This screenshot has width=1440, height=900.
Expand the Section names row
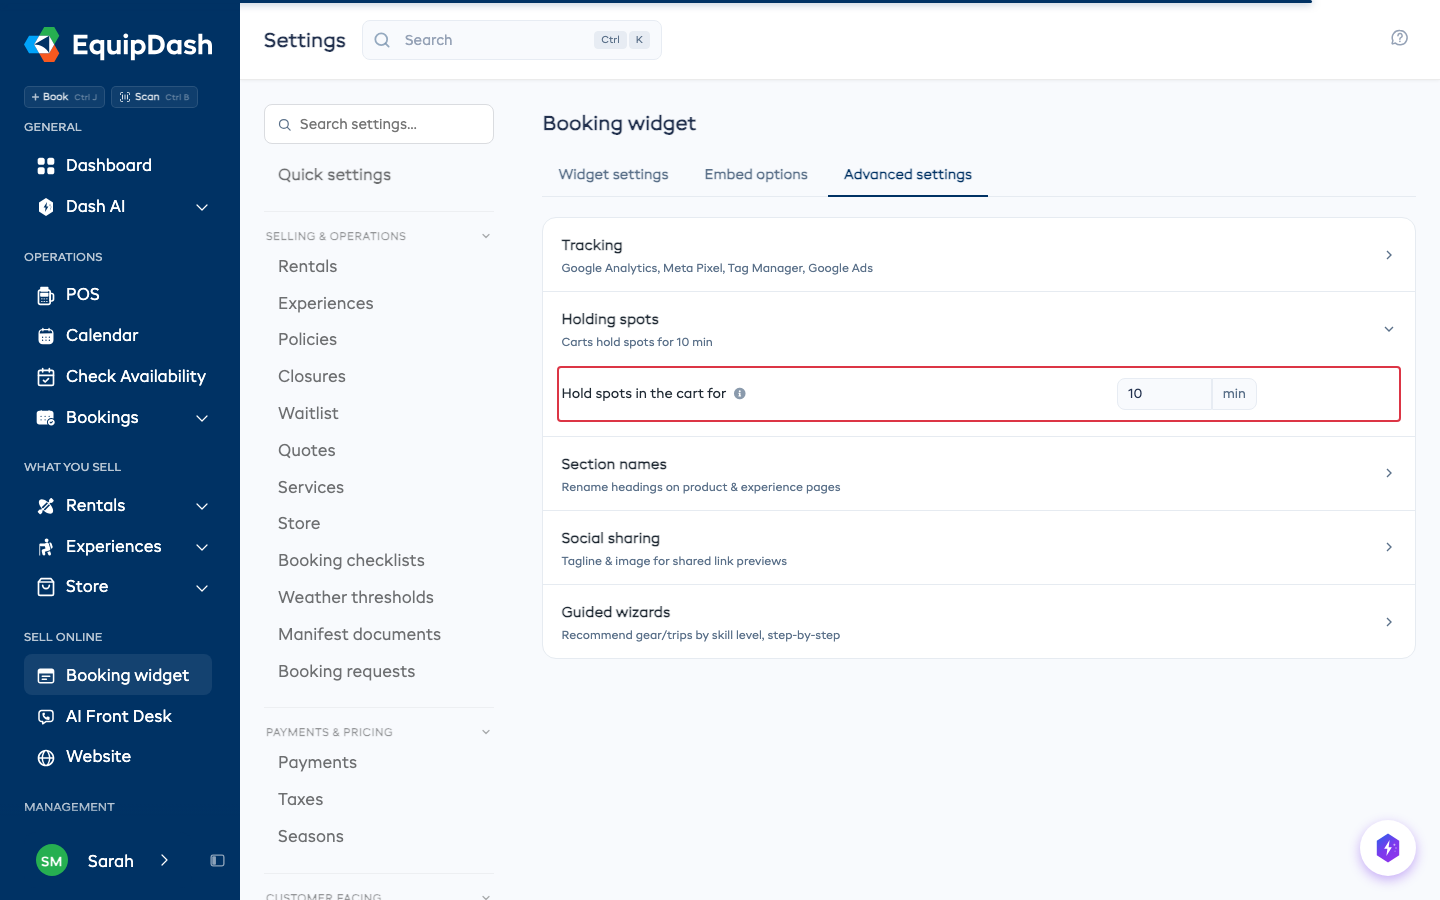(979, 474)
